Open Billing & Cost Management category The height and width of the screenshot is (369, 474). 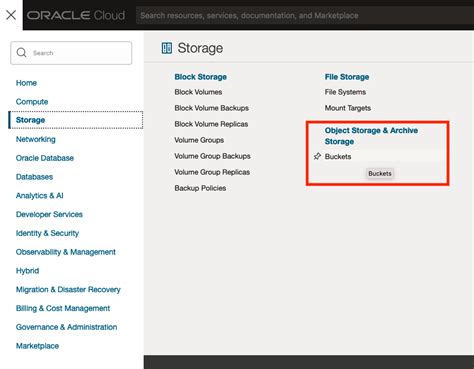click(x=63, y=308)
